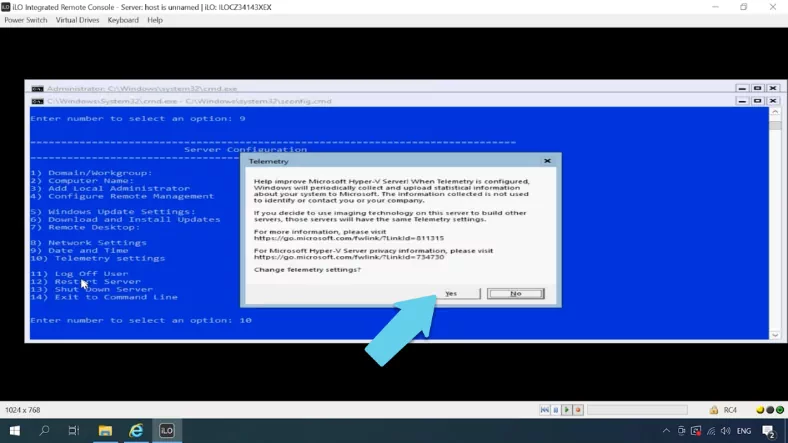Click the '6) Download and Install Updates' line
This screenshot has width=788, height=443.
(125, 219)
